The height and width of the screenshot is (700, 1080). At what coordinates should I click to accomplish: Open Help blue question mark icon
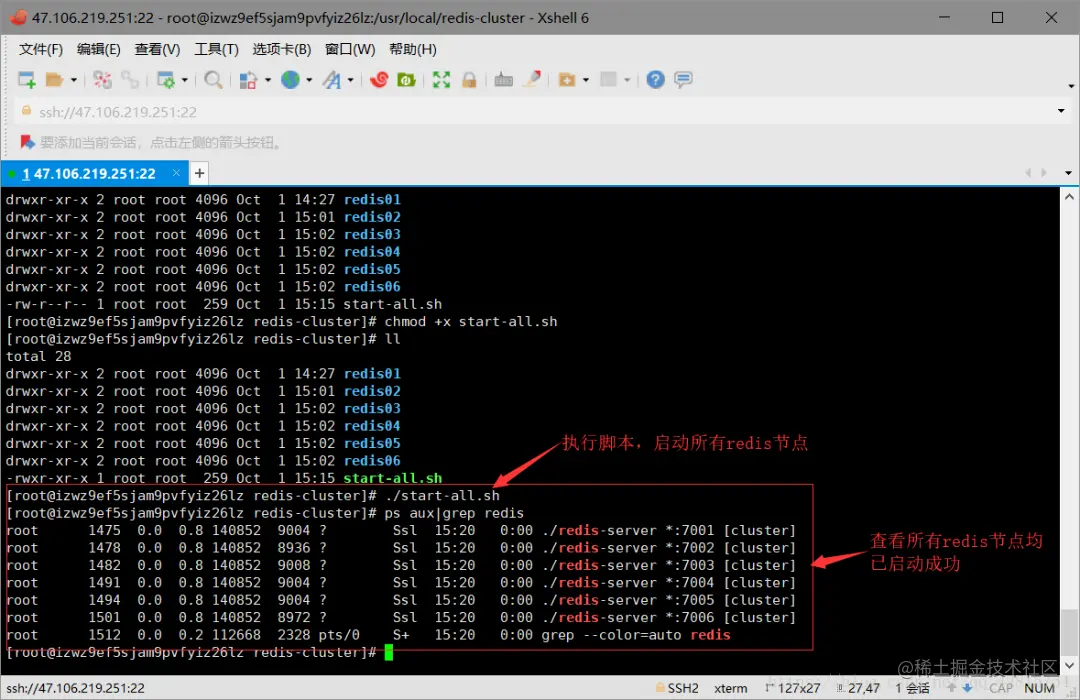(655, 80)
